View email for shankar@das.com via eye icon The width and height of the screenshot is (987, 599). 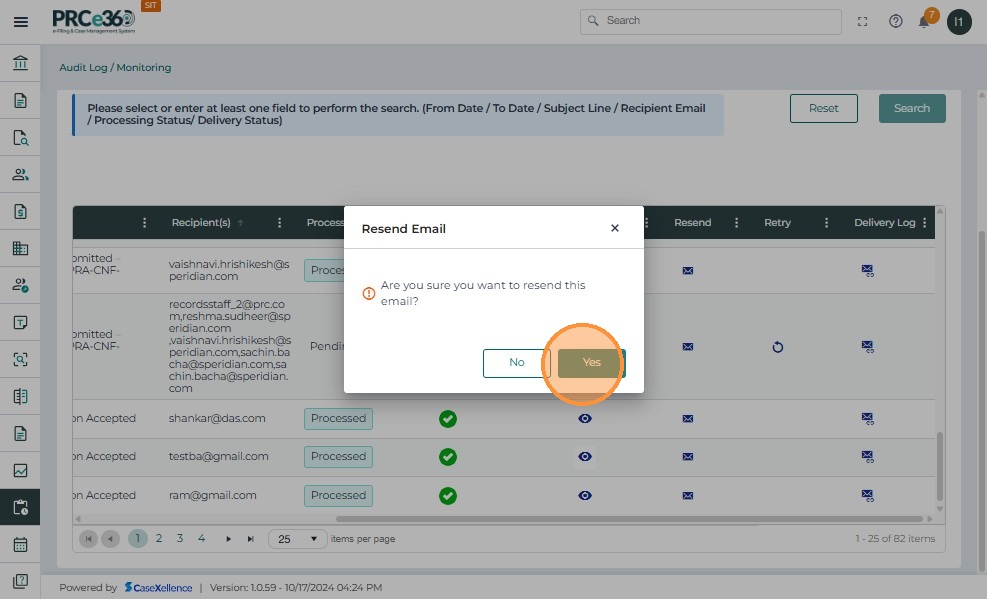point(585,419)
